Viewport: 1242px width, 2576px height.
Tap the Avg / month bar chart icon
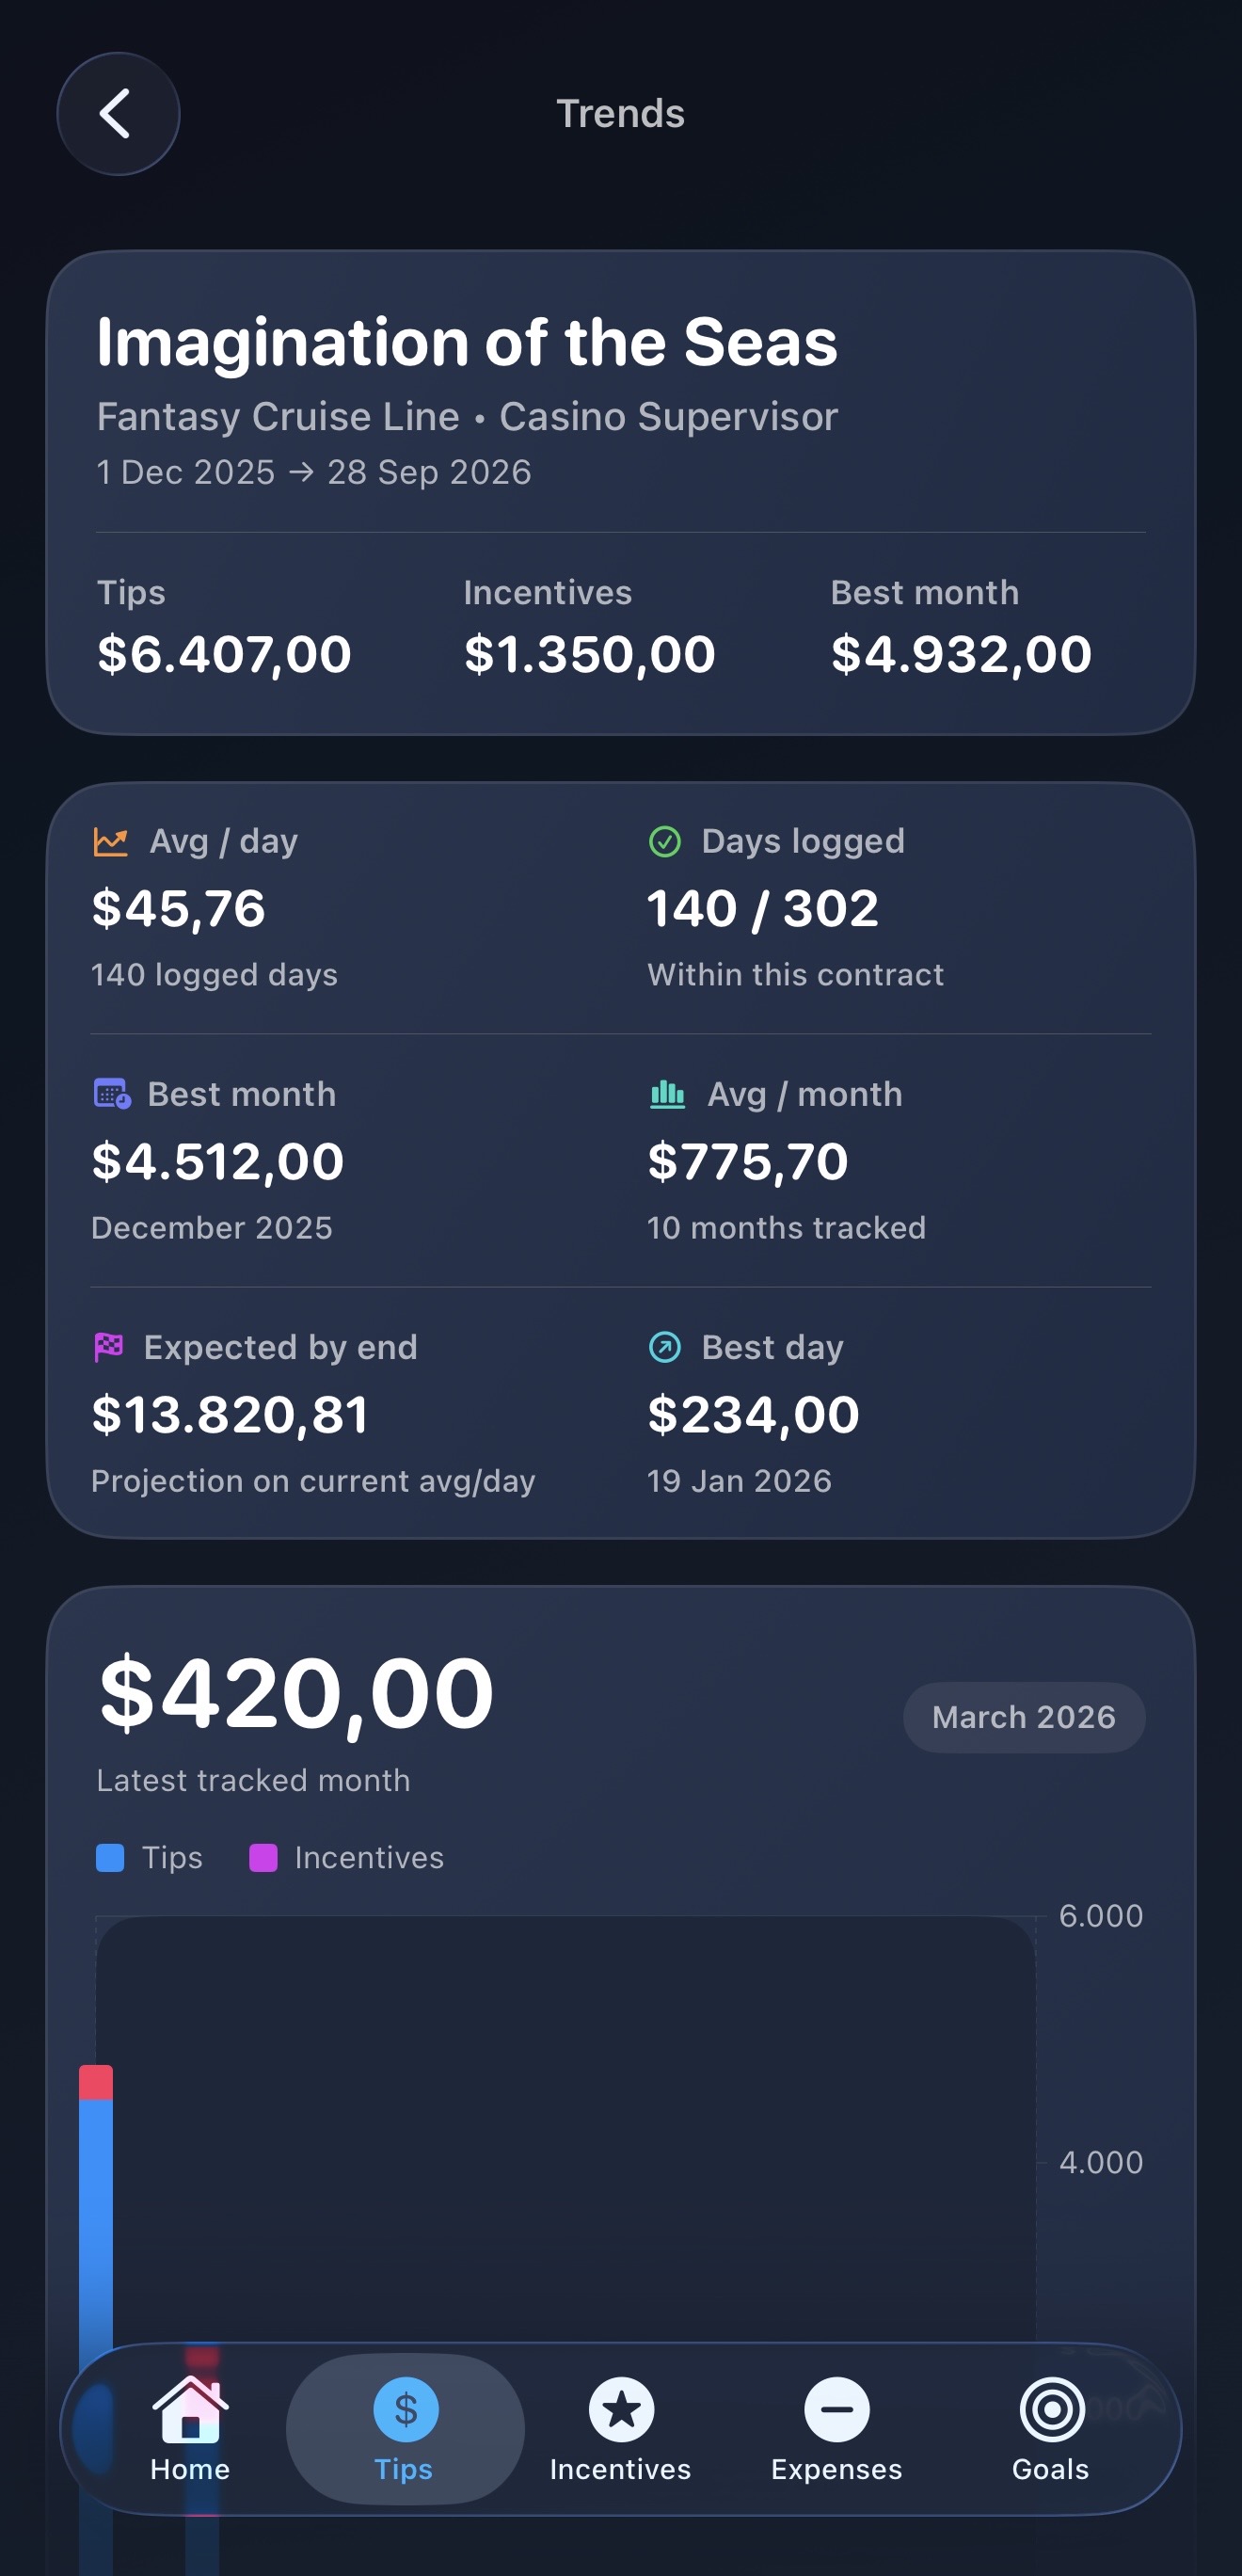click(x=667, y=1094)
